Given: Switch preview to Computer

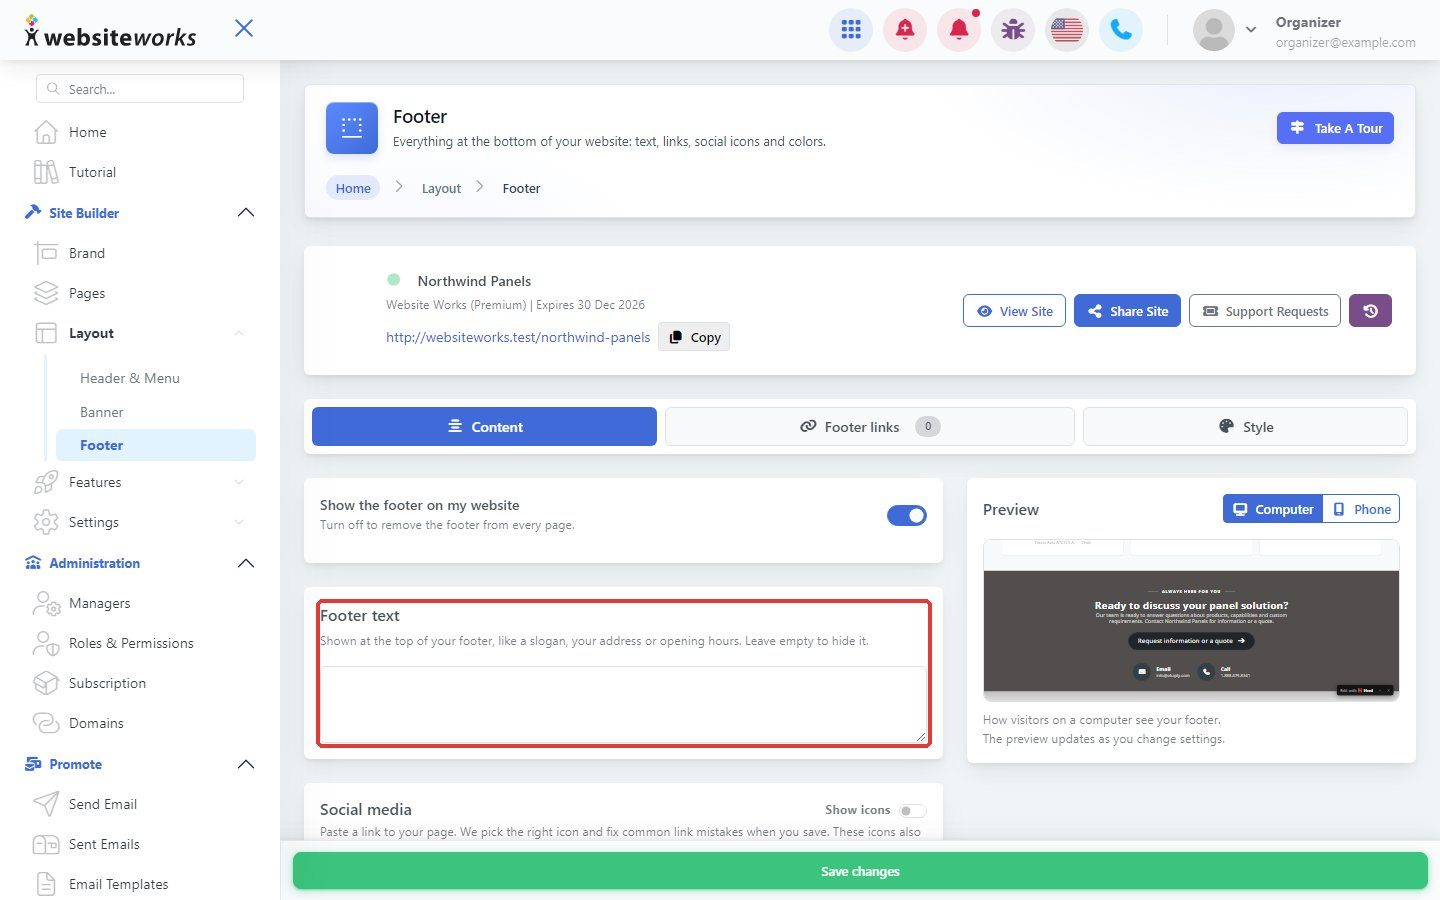Looking at the screenshot, I should [x=1272, y=509].
